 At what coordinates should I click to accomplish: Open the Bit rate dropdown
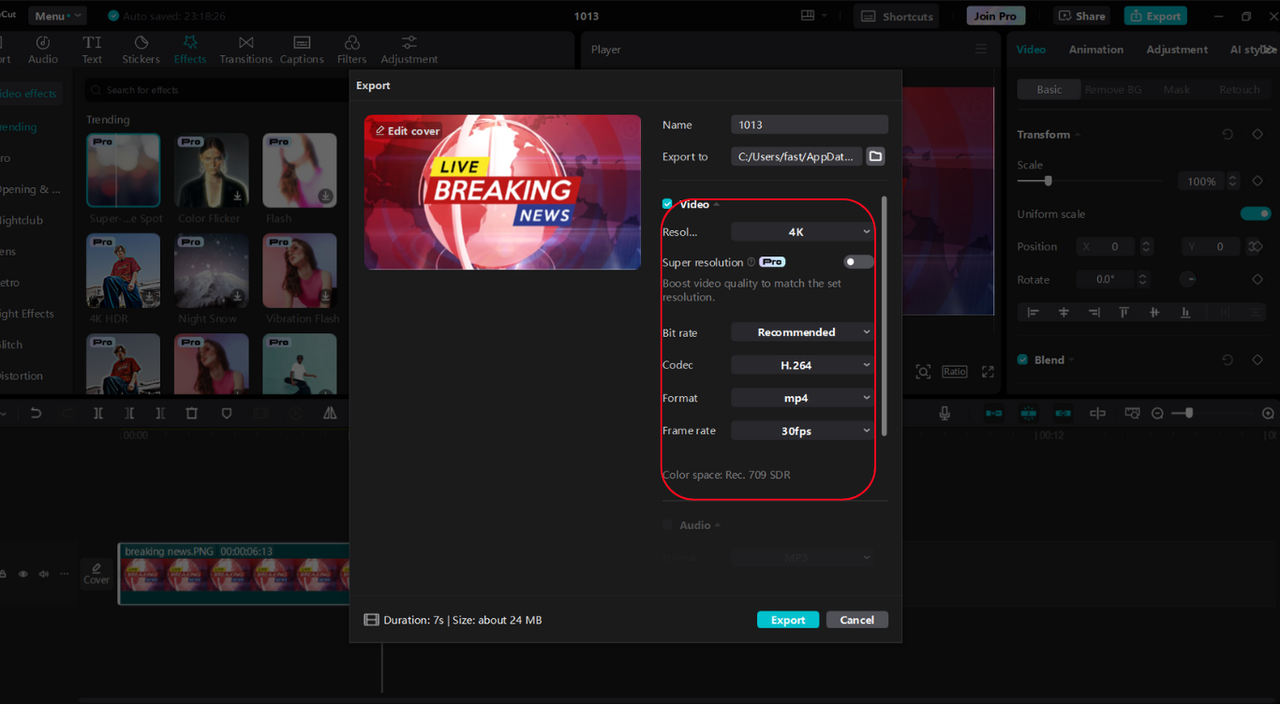pos(802,332)
